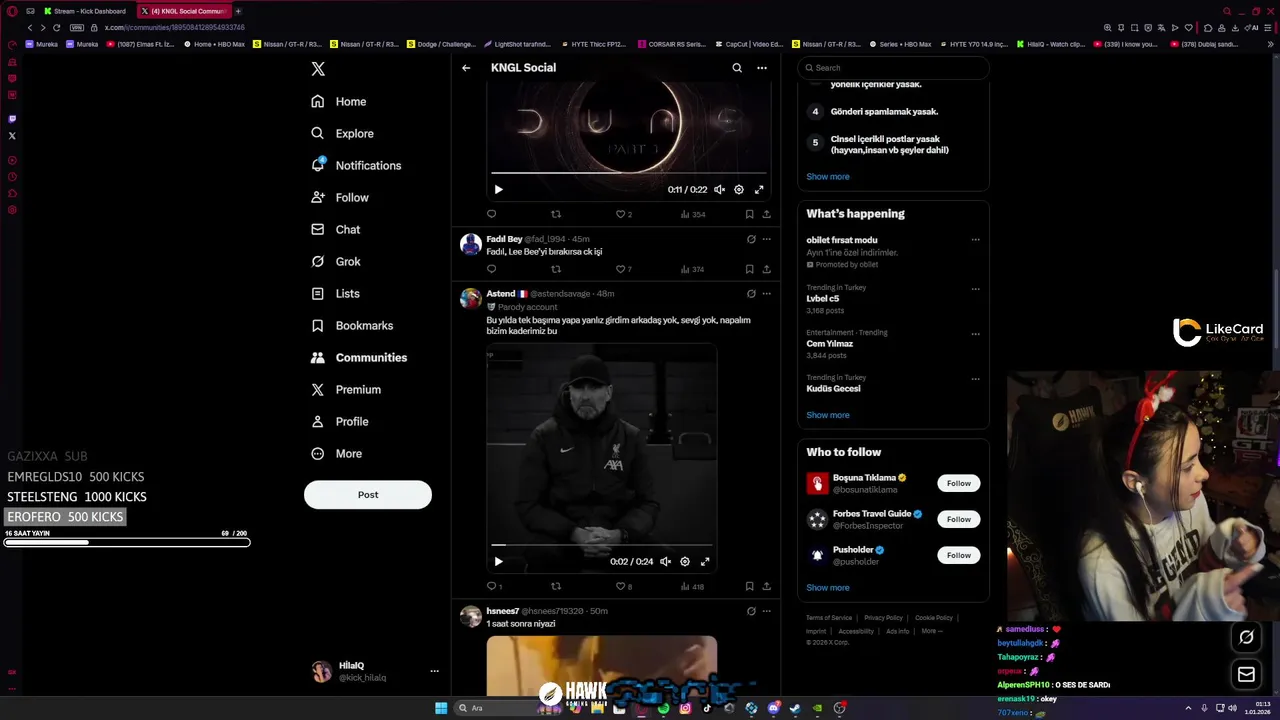Viewport: 1280px width, 720px height.
Task: Share the Dune video post
Action: [x=767, y=214]
